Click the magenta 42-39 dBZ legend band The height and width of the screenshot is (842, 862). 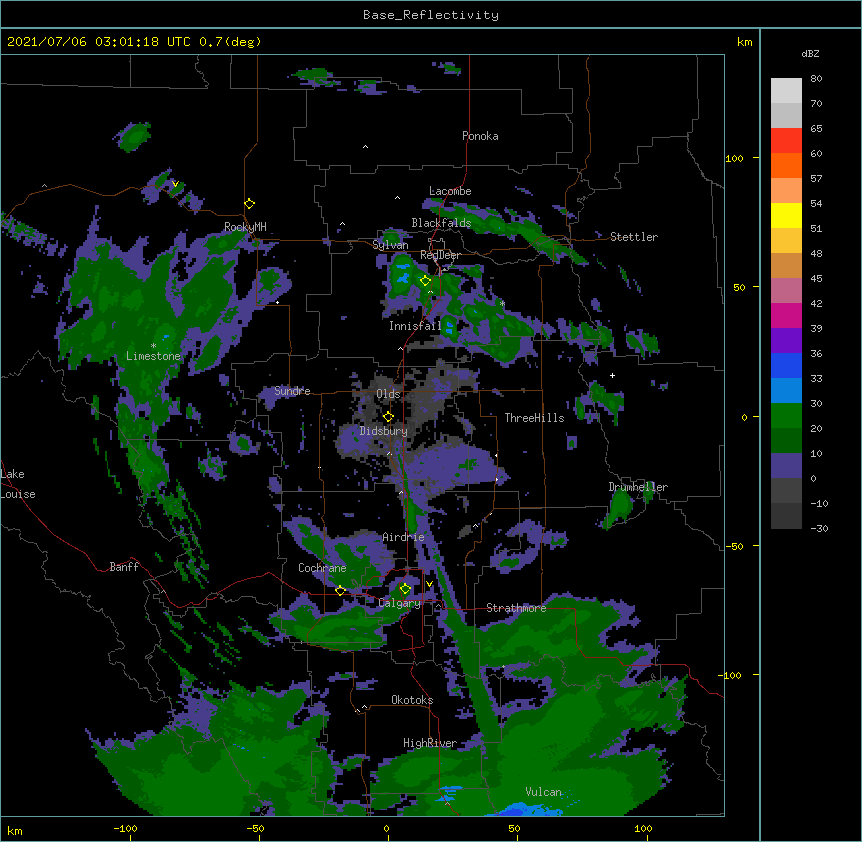pos(786,315)
